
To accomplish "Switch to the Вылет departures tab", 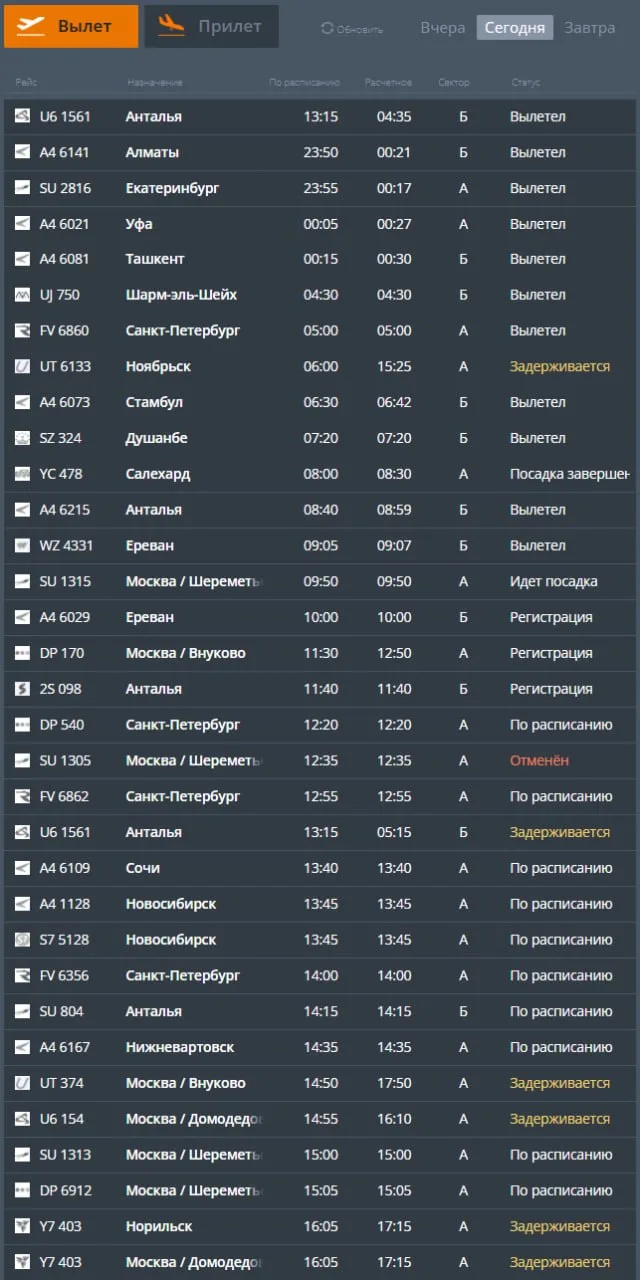I will click(71, 26).
